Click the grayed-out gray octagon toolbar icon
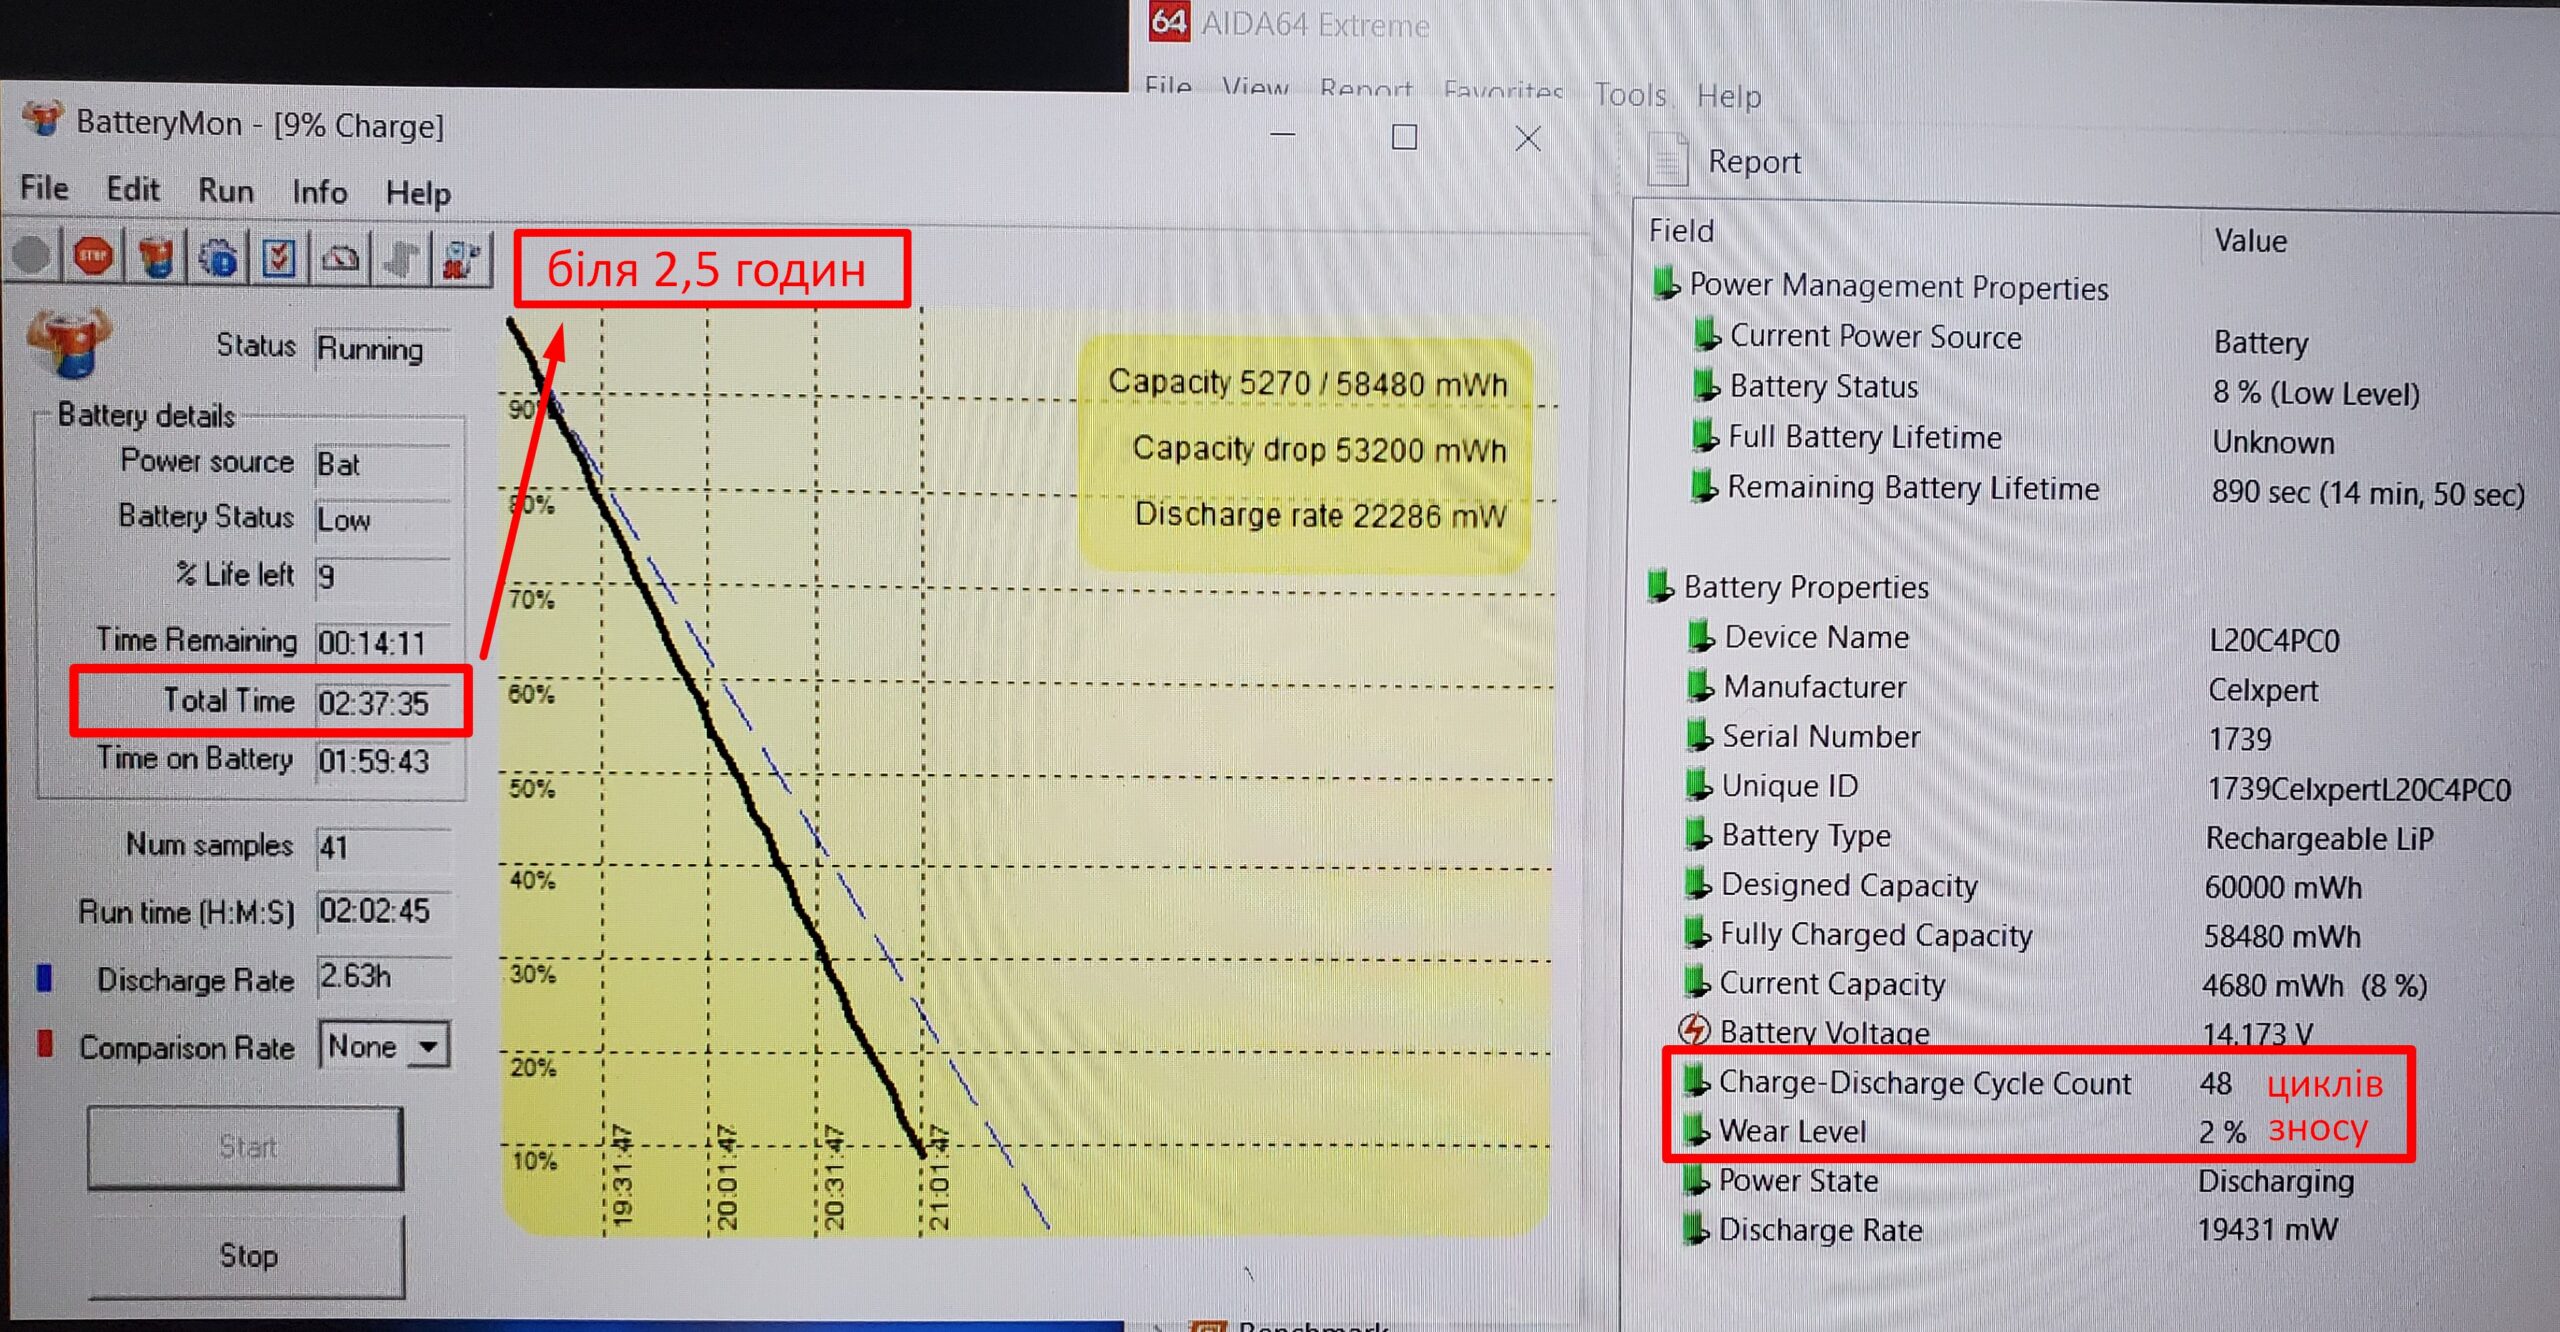Image resolution: width=2560 pixels, height=1332 pixels. (32, 256)
